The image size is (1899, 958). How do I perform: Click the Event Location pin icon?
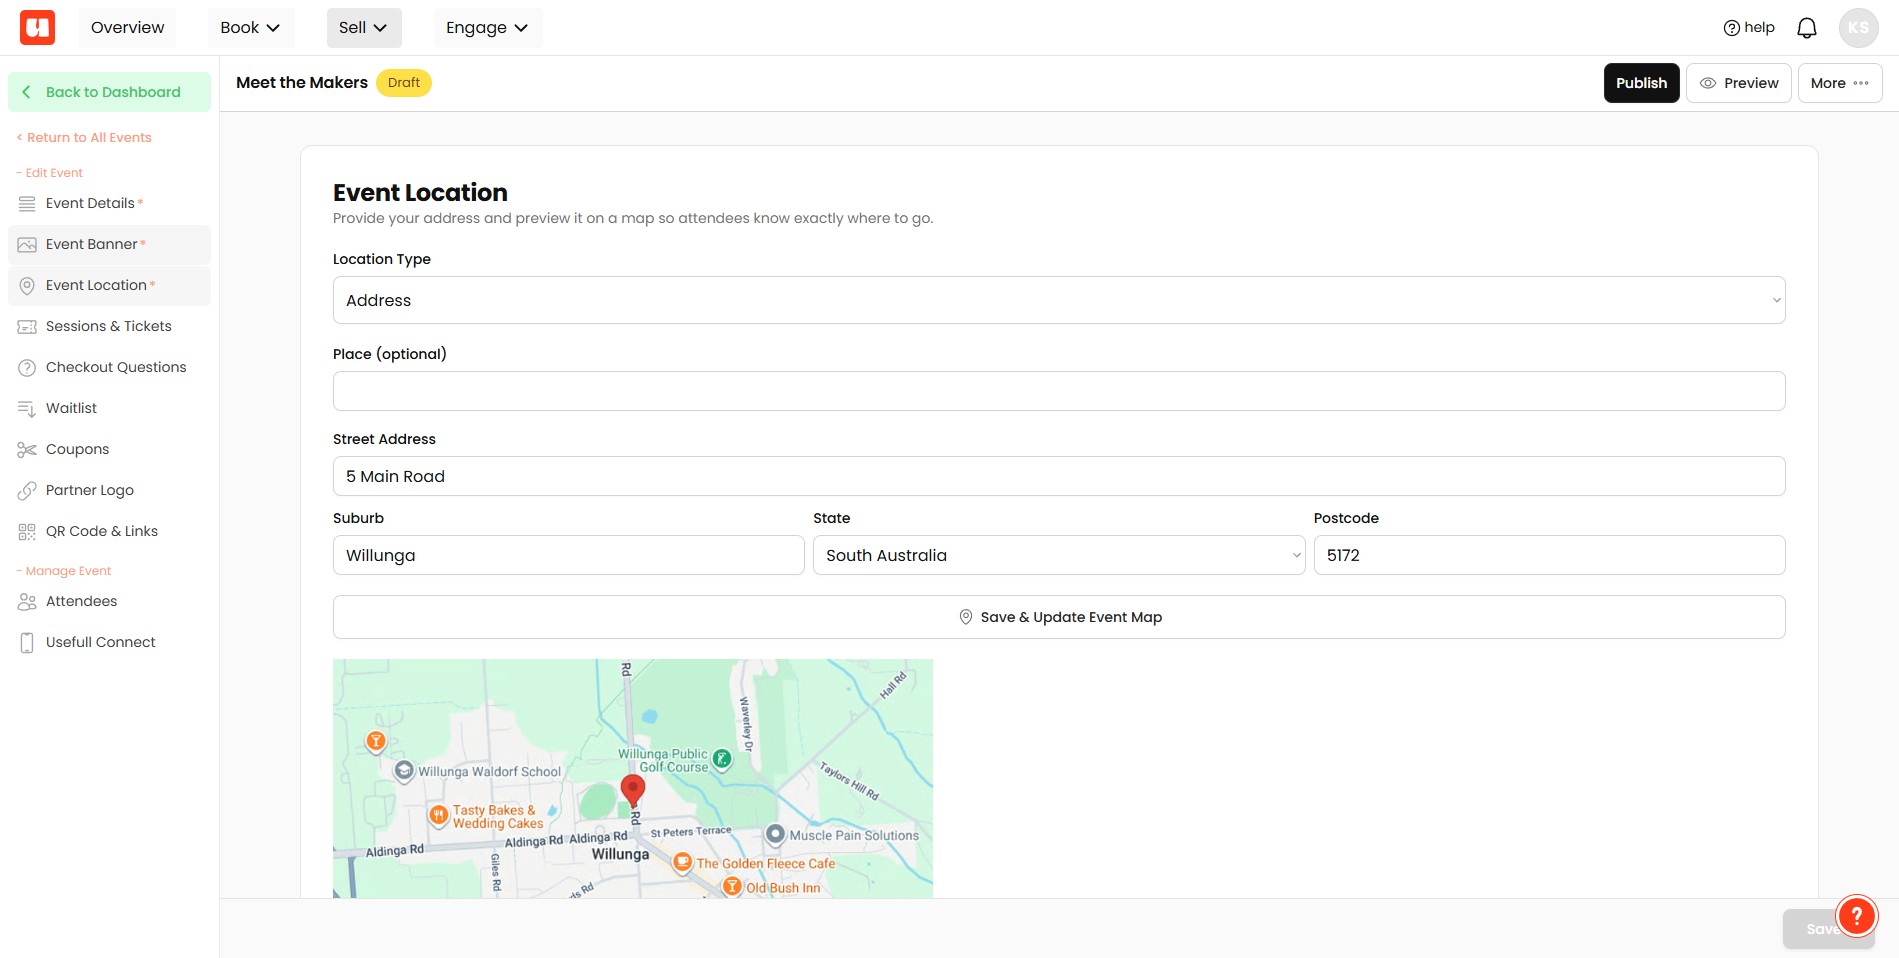(x=27, y=286)
